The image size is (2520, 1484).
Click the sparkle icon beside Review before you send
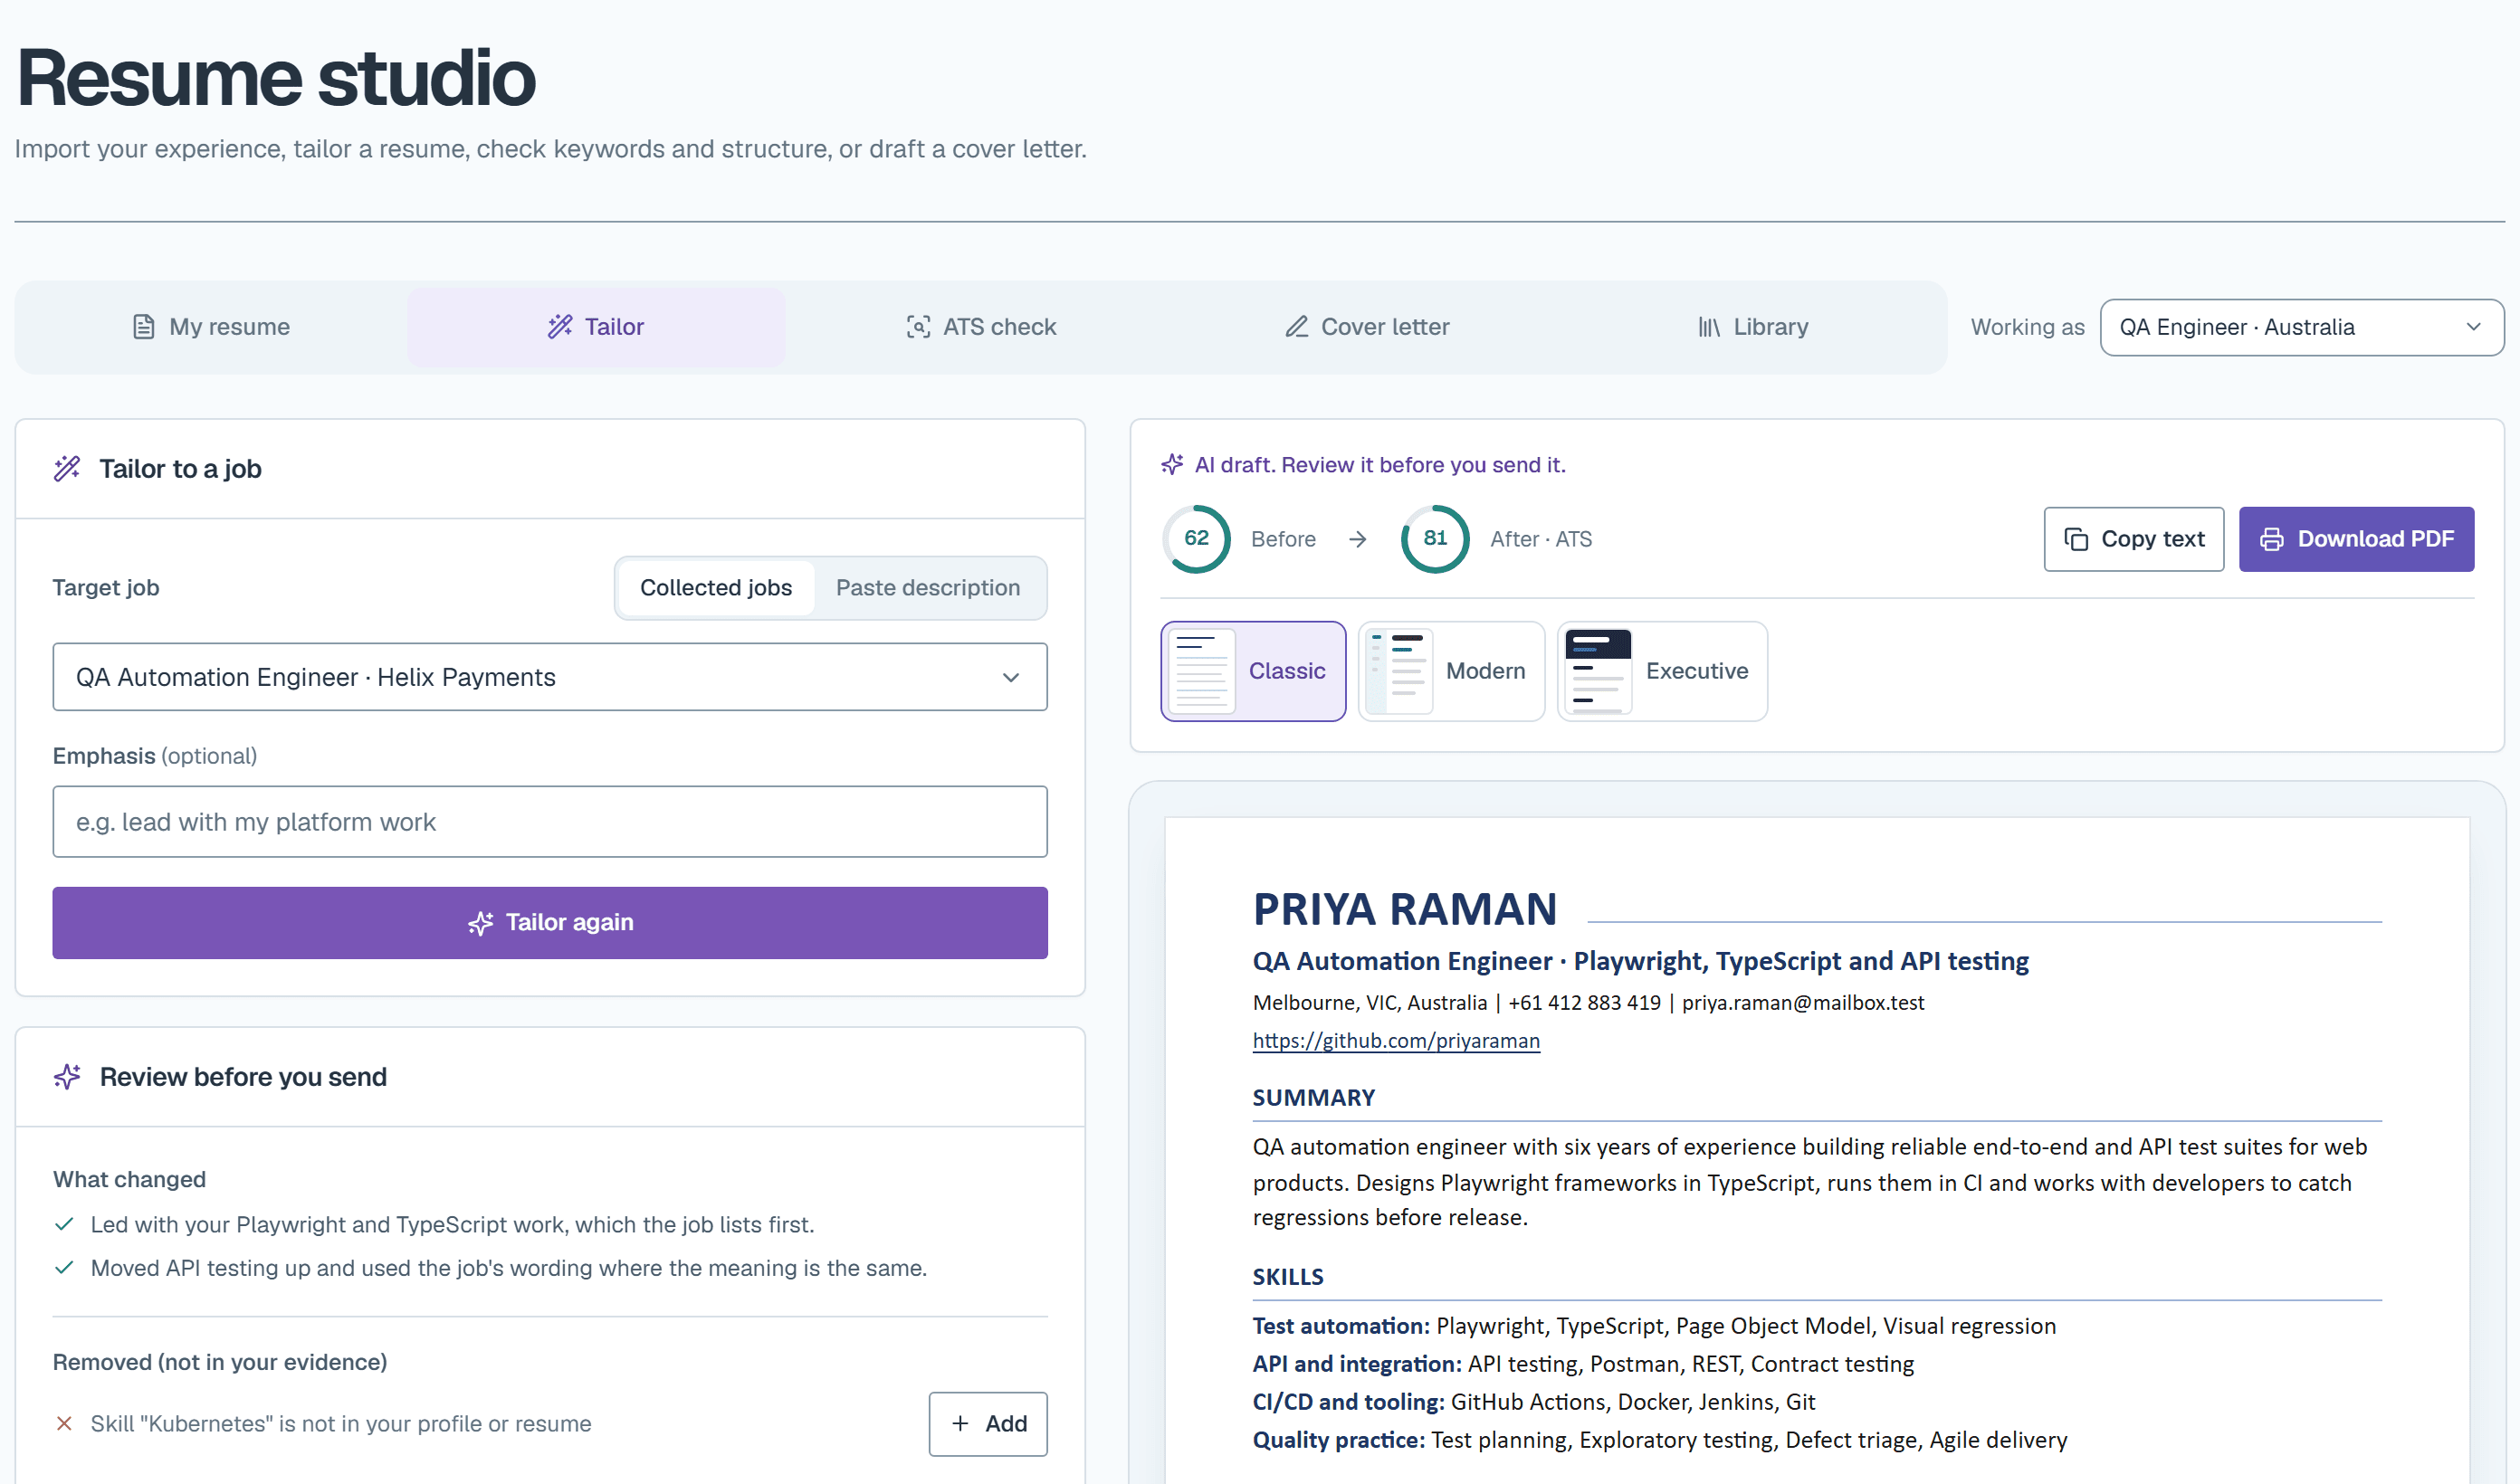click(x=67, y=1077)
